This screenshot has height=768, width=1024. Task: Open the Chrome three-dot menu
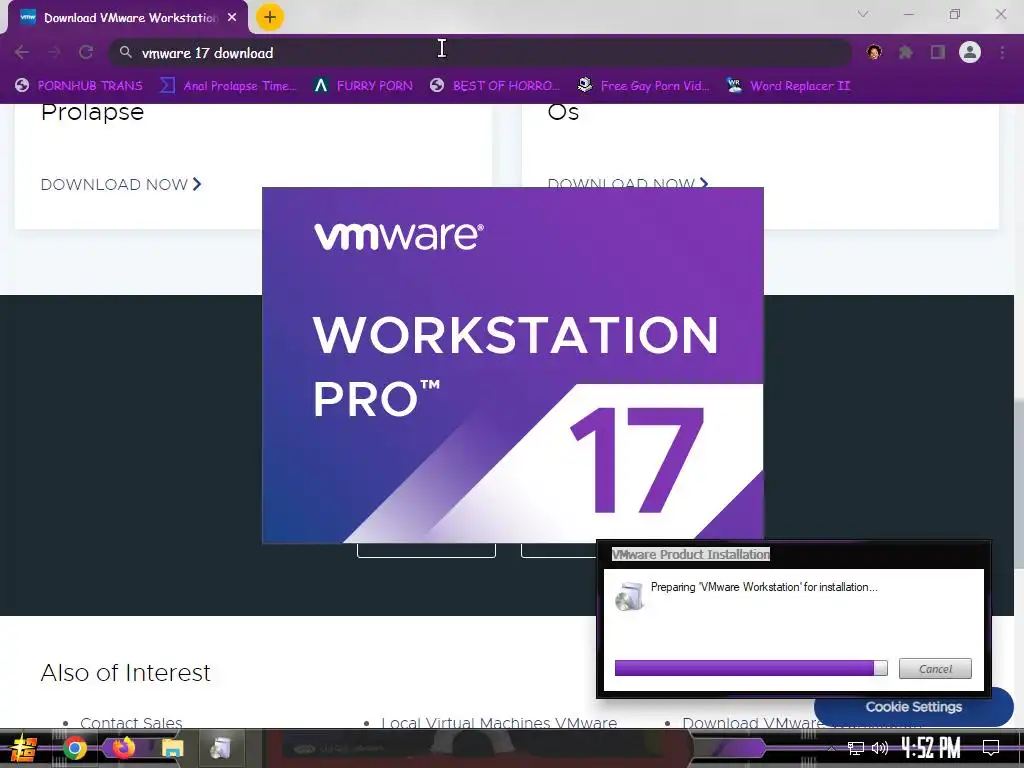(1002, 52)
